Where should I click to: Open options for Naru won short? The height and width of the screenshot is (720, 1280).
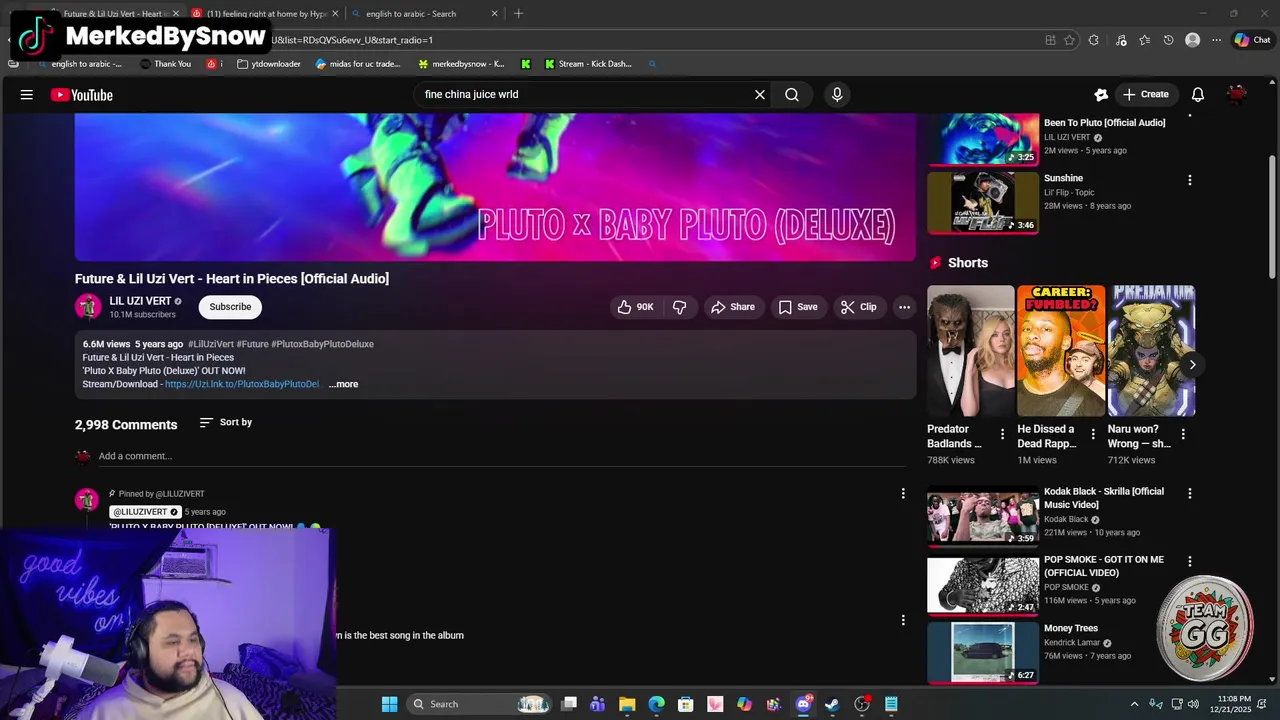(1183, 434)
